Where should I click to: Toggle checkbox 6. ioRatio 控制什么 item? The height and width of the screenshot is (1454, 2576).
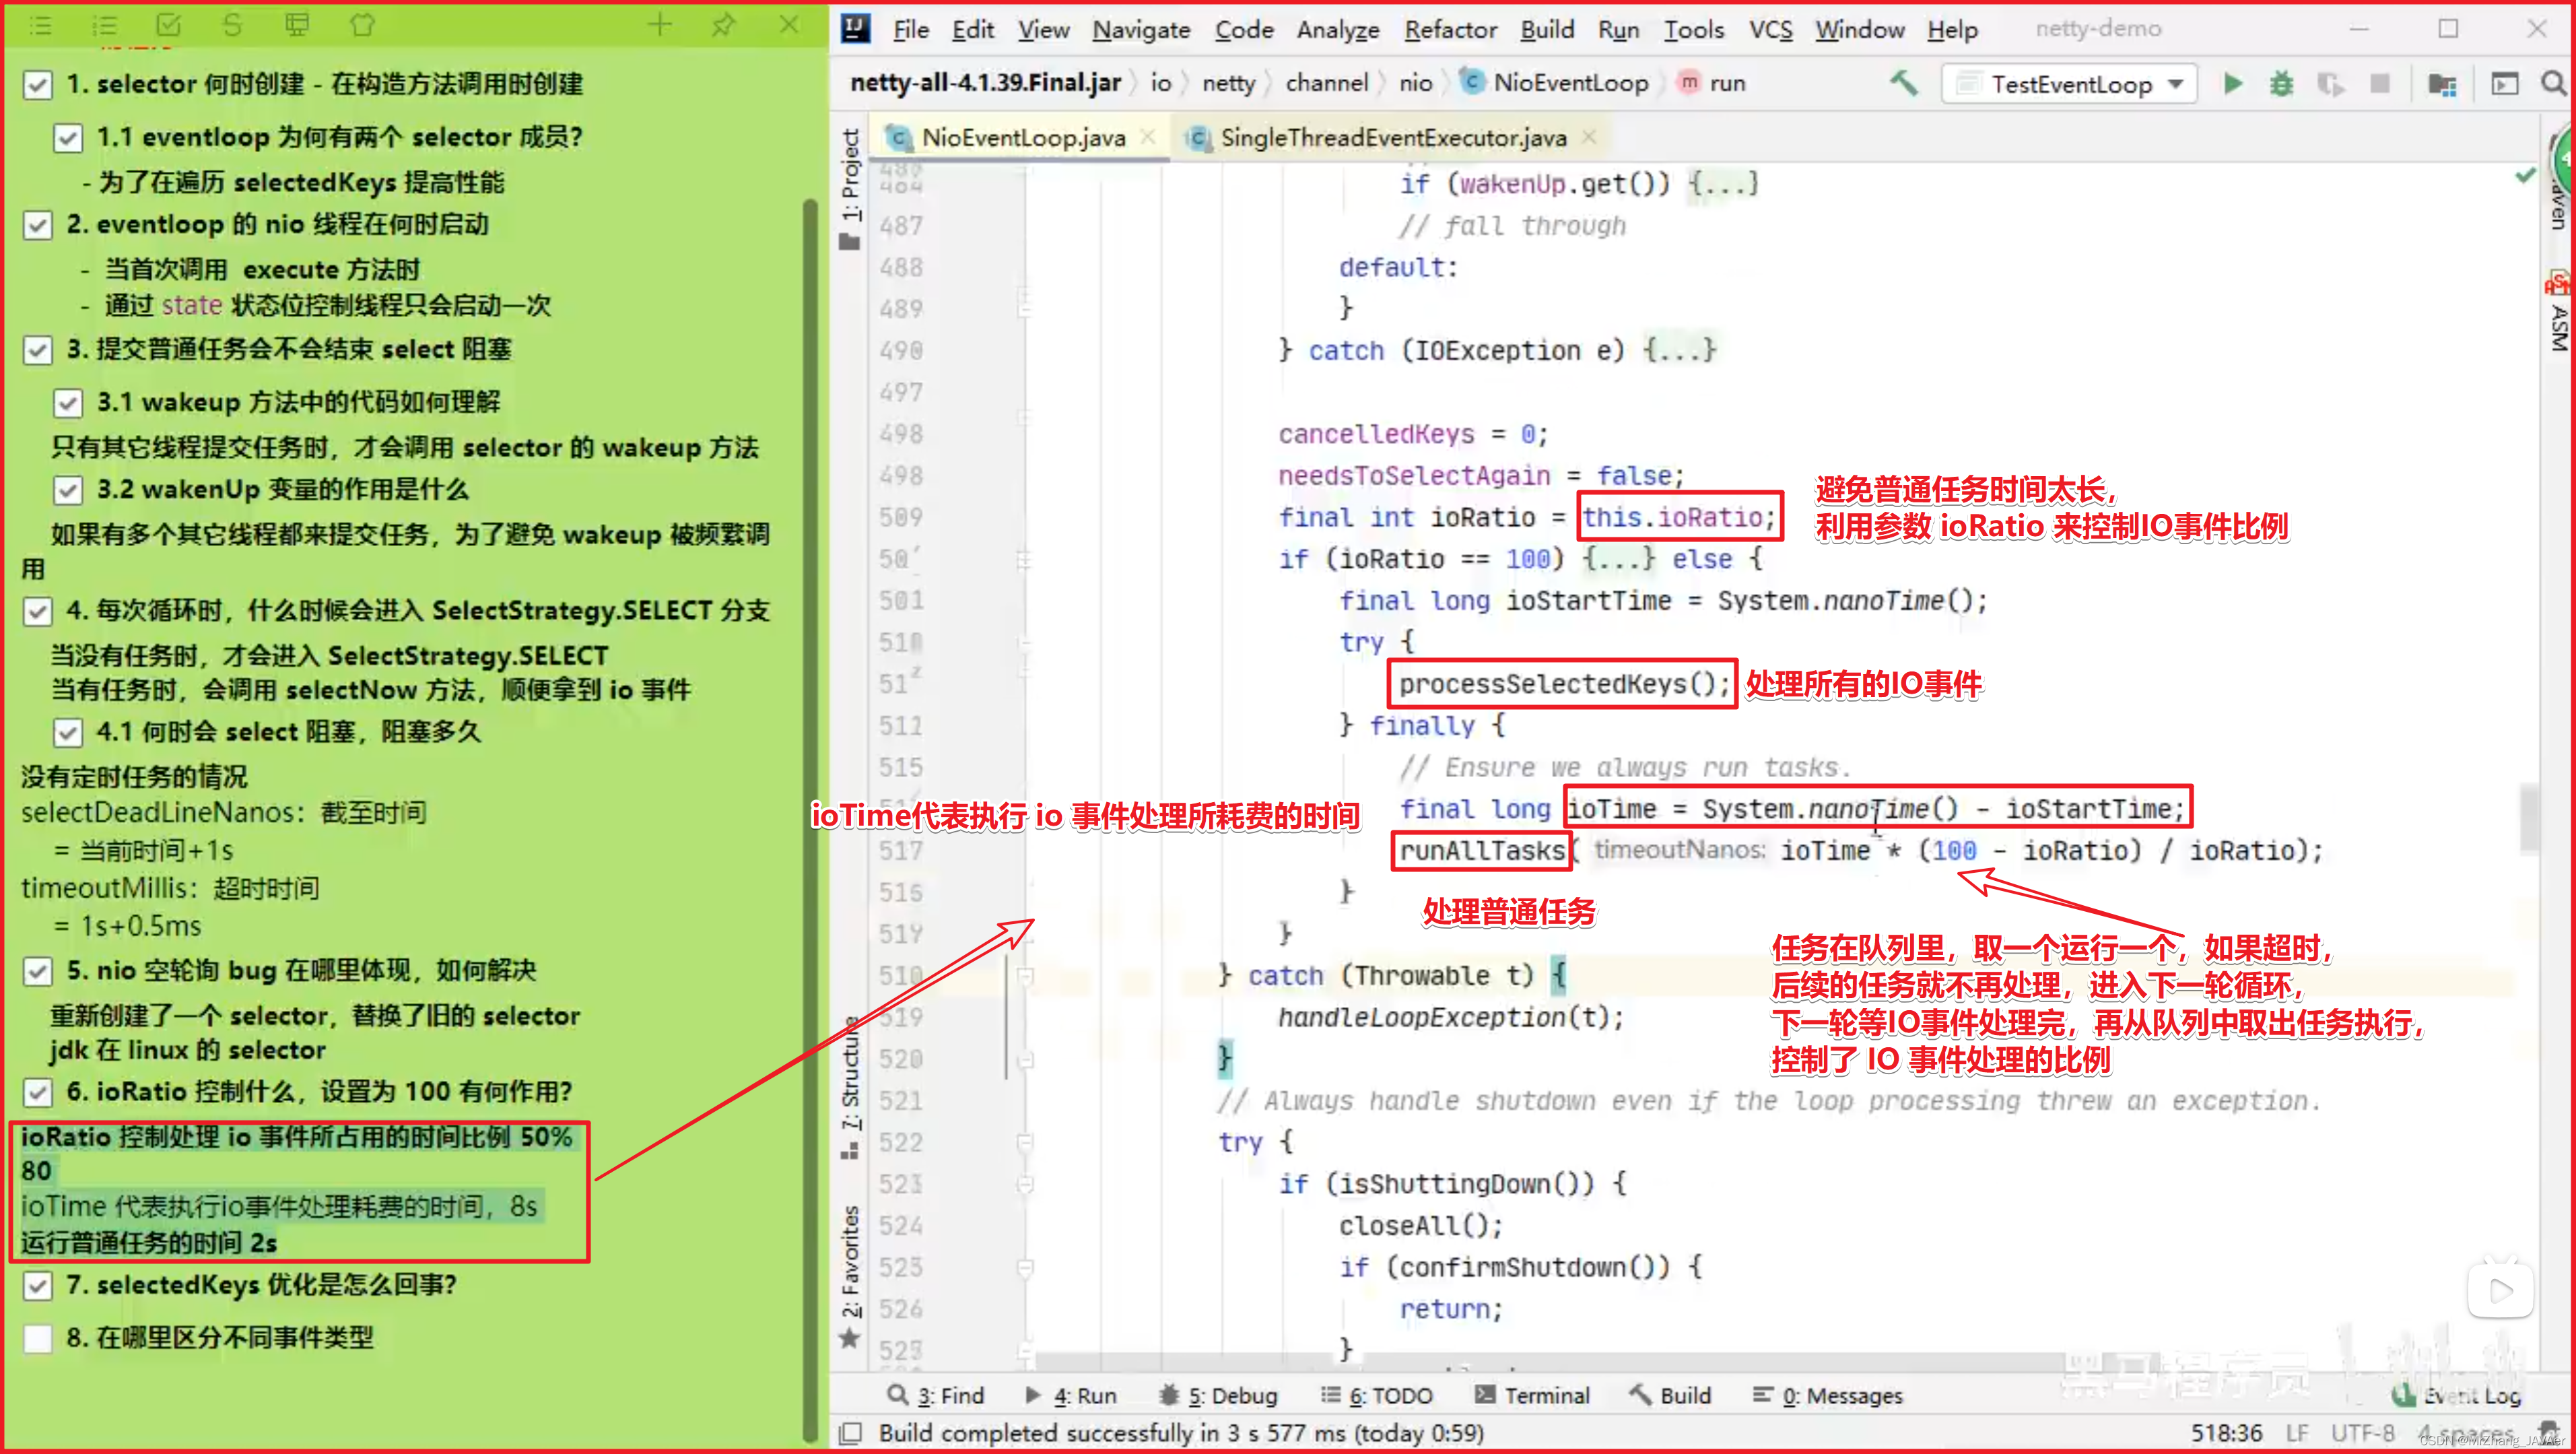point(38,1092)
